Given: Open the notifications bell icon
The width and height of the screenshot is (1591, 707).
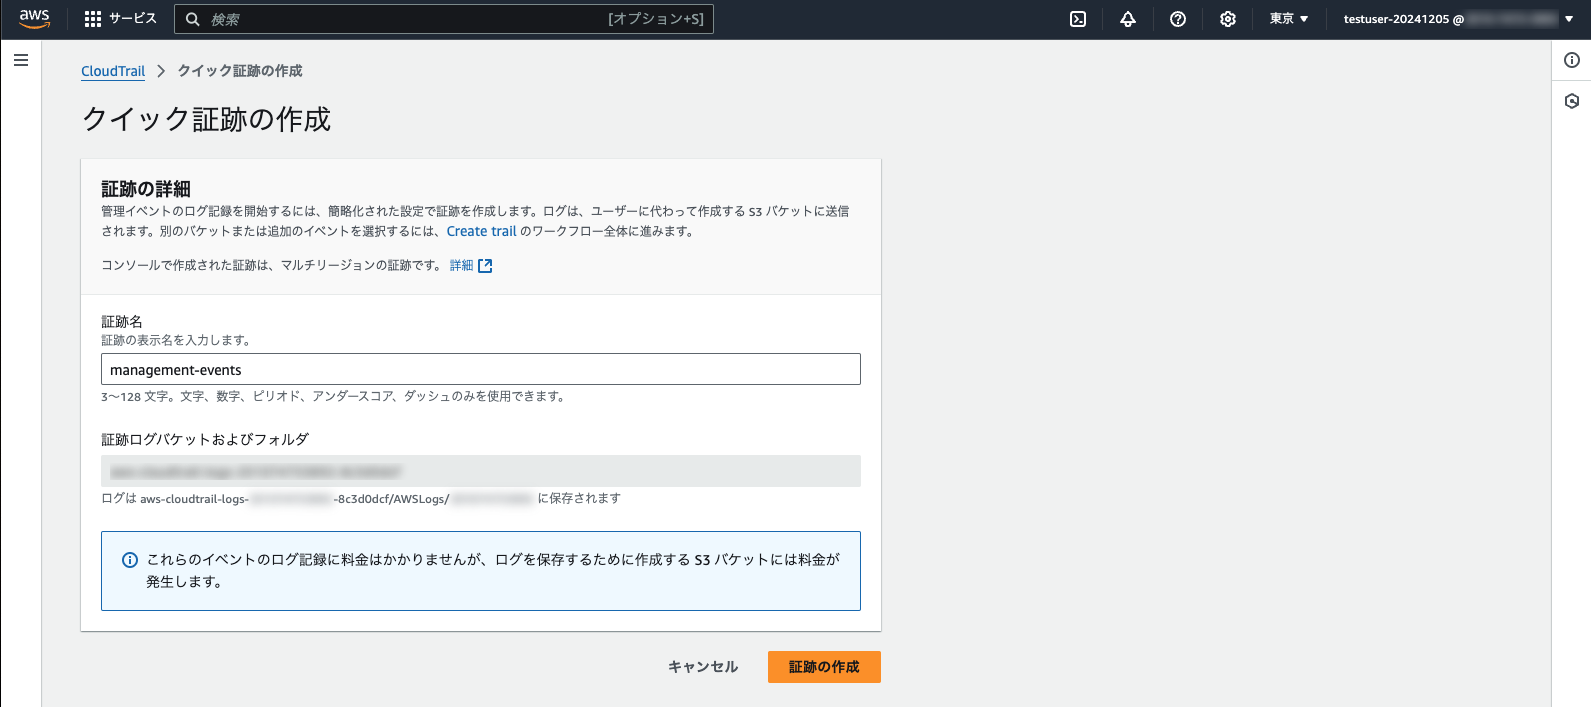Looking at the screenshot, I should click(1128, 19).
